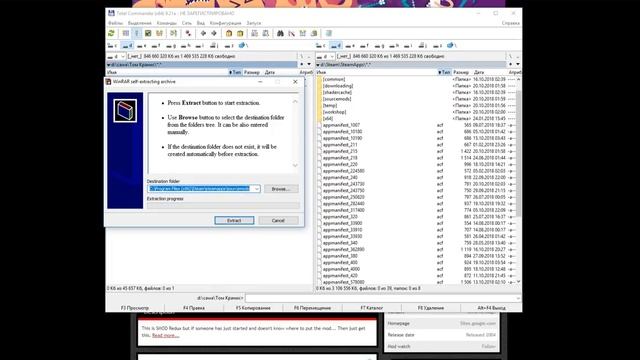Click Alt+F4 Выход button
The height and width of the screenshot is (360, 640).
491,308
